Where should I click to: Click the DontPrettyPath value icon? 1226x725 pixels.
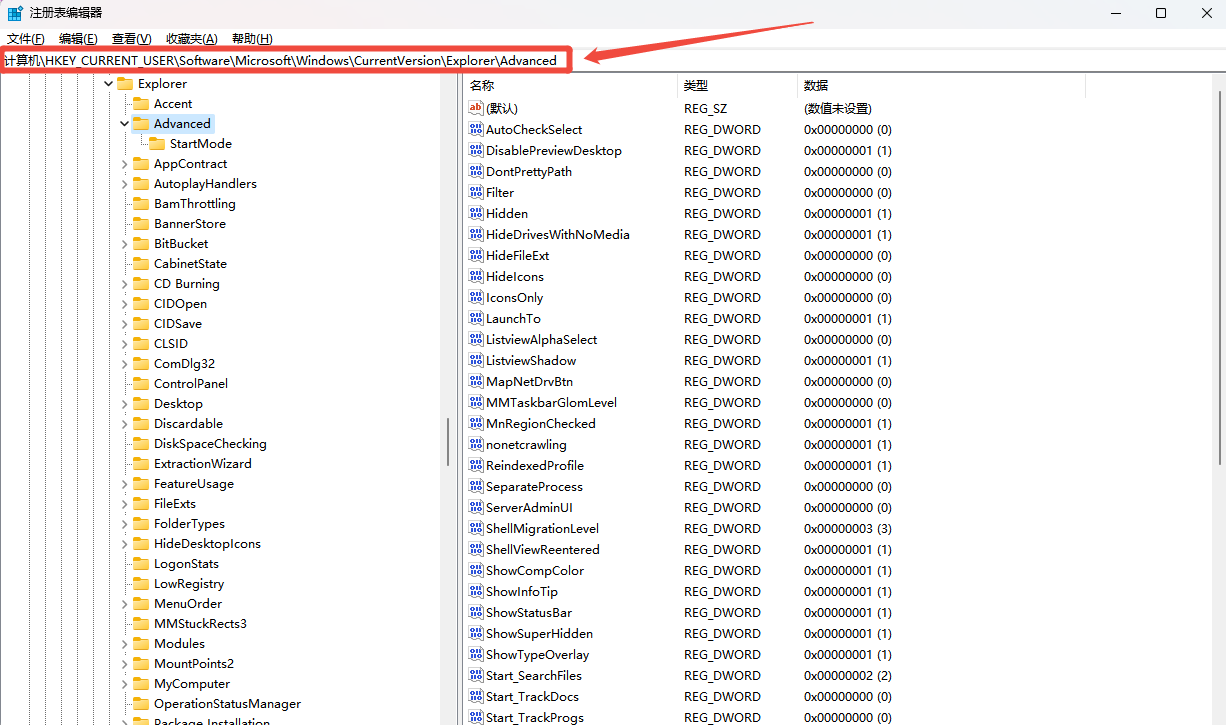476,171
